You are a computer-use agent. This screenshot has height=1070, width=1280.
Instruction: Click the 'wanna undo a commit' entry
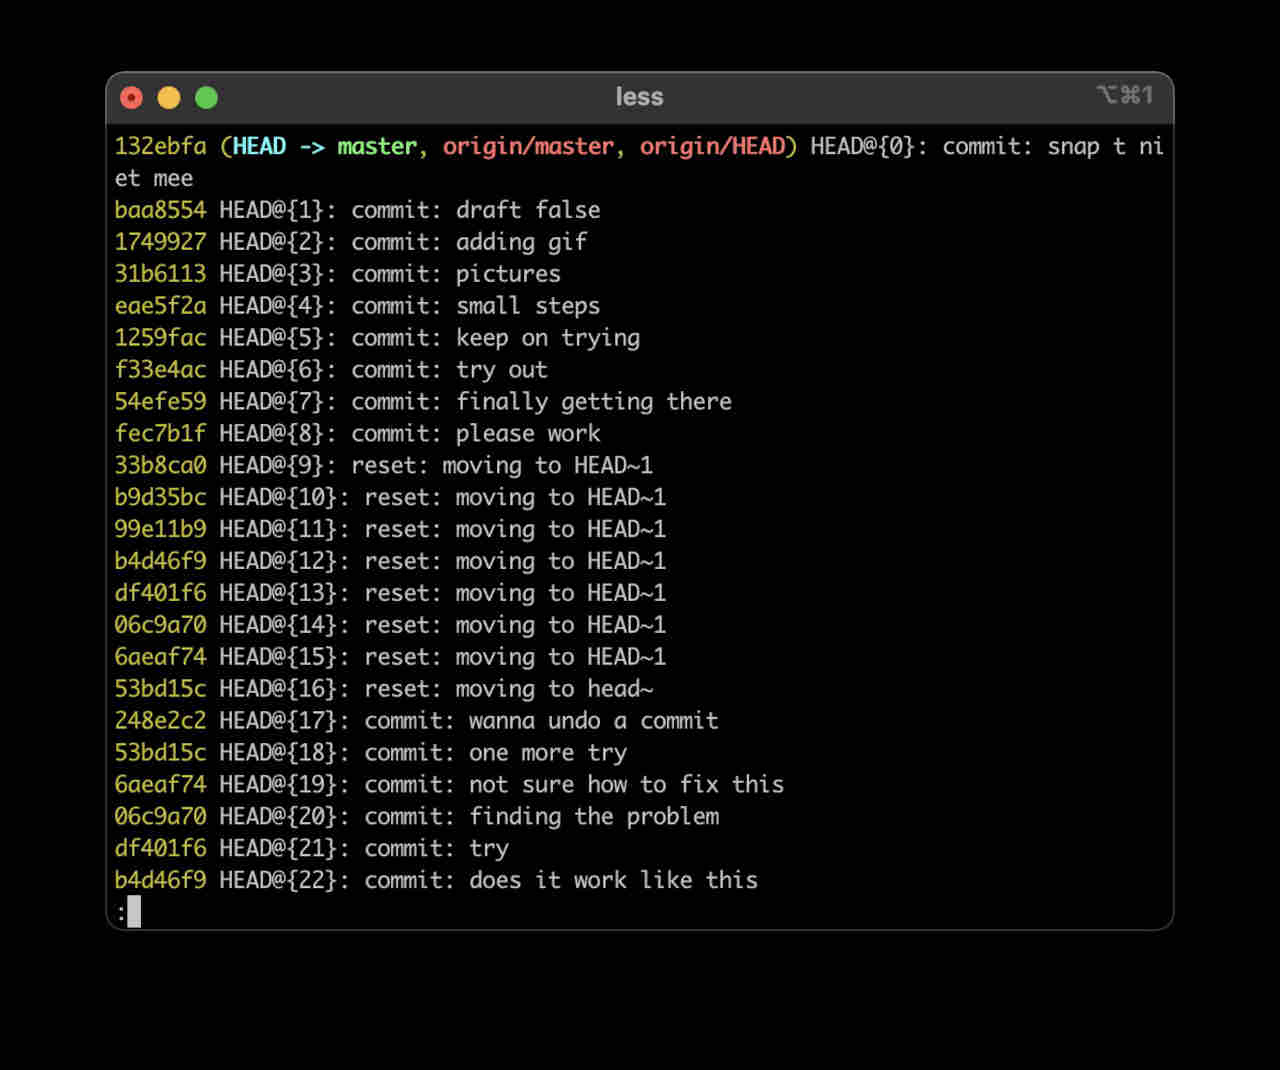tap(416, 721)
